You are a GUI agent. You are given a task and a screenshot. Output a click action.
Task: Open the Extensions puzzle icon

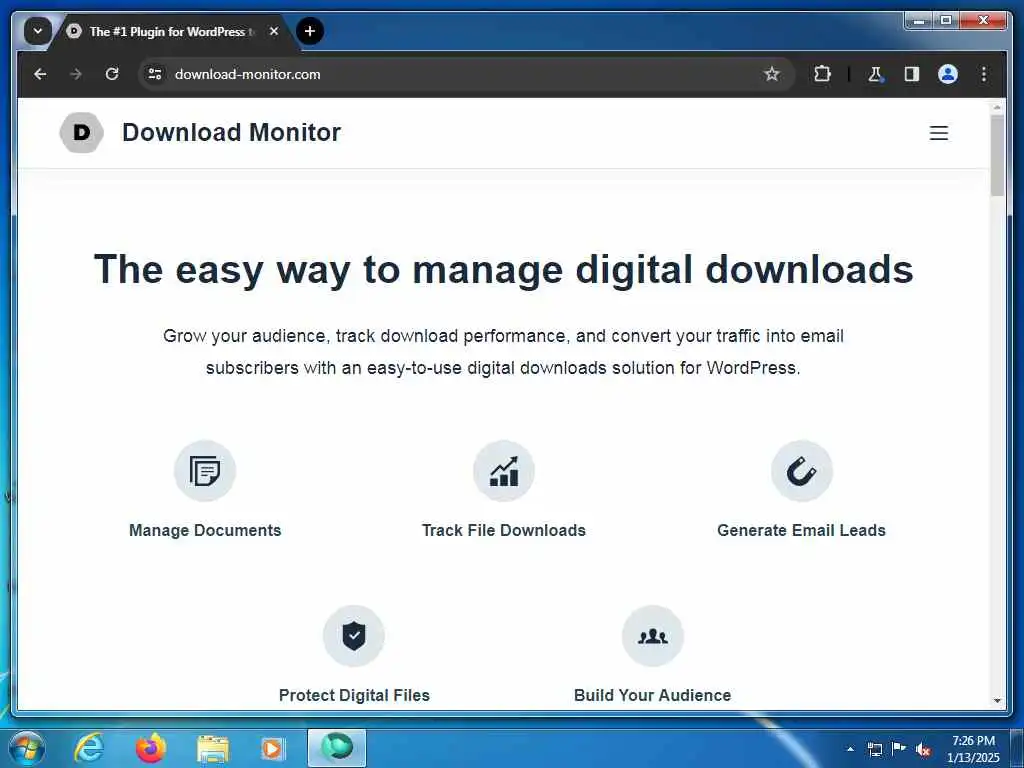pyautogui.click(x=822, y=74)
